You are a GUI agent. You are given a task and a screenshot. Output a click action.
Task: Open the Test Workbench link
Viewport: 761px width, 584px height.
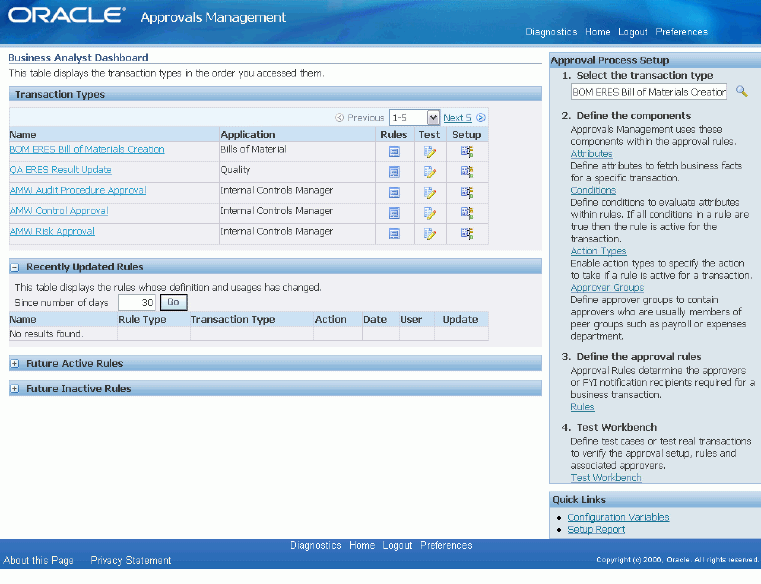(x=606, y=478)
